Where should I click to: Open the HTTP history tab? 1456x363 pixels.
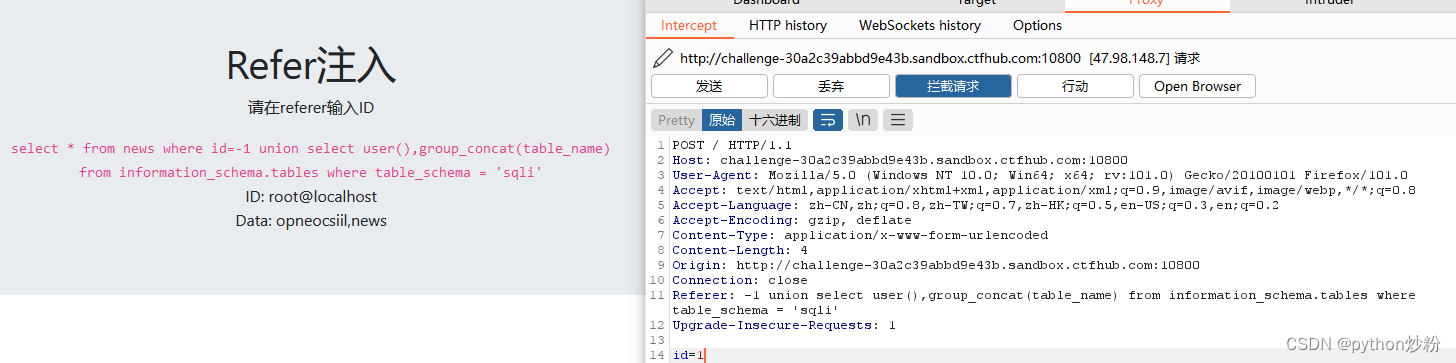(x=788, y=25)
